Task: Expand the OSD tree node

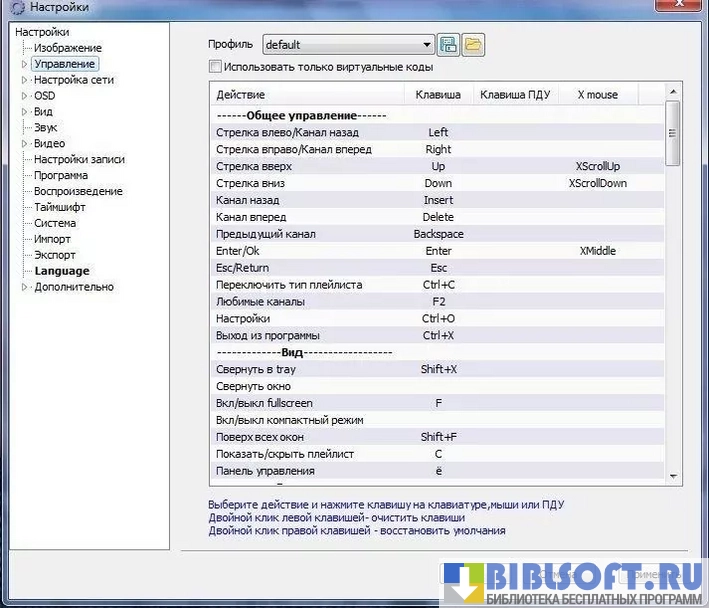Action: [25, 96]
